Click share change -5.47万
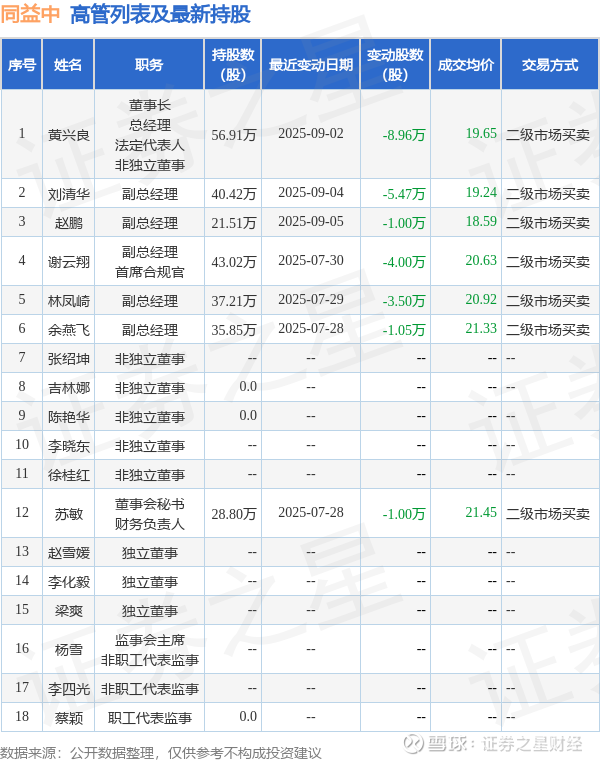 click(404, 194)
